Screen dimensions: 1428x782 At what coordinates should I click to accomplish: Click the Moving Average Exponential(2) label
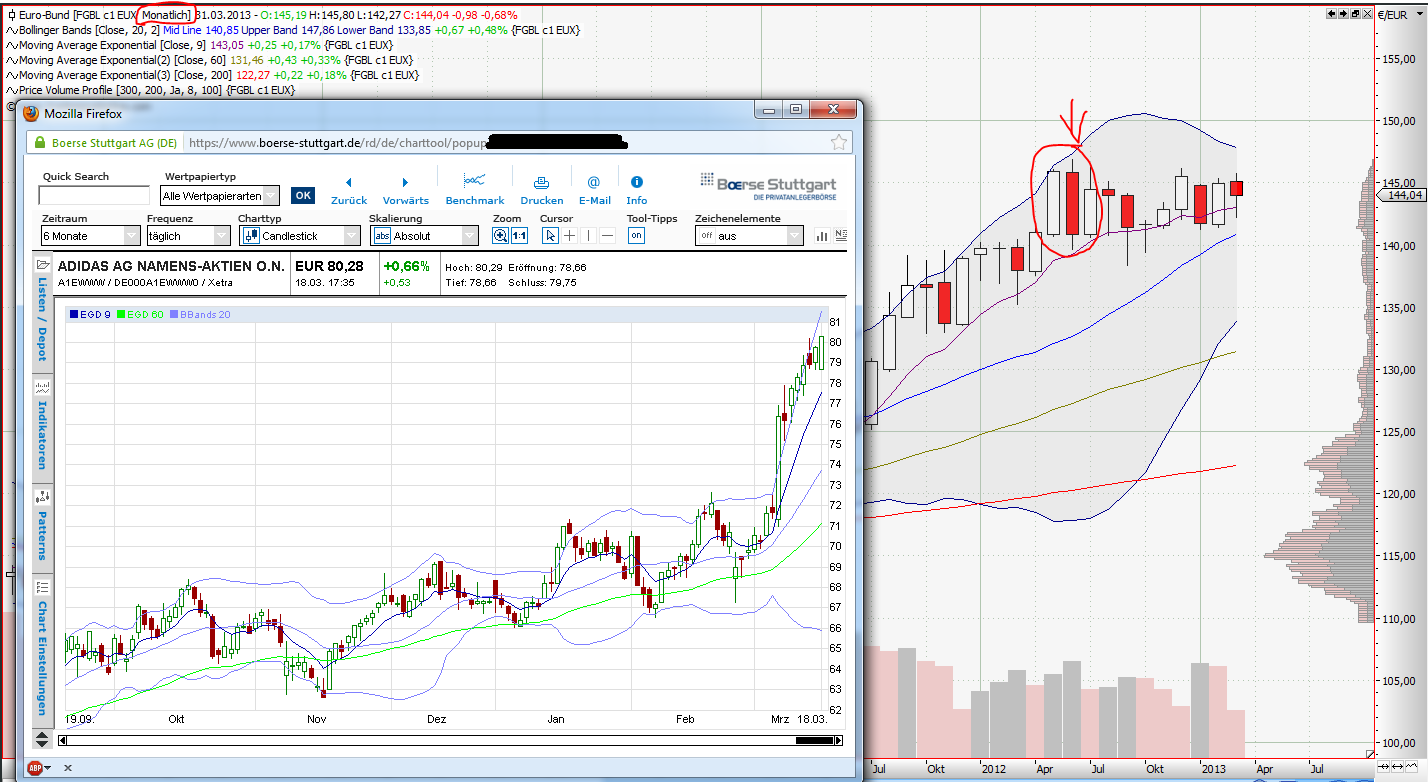tap(122, 60)
